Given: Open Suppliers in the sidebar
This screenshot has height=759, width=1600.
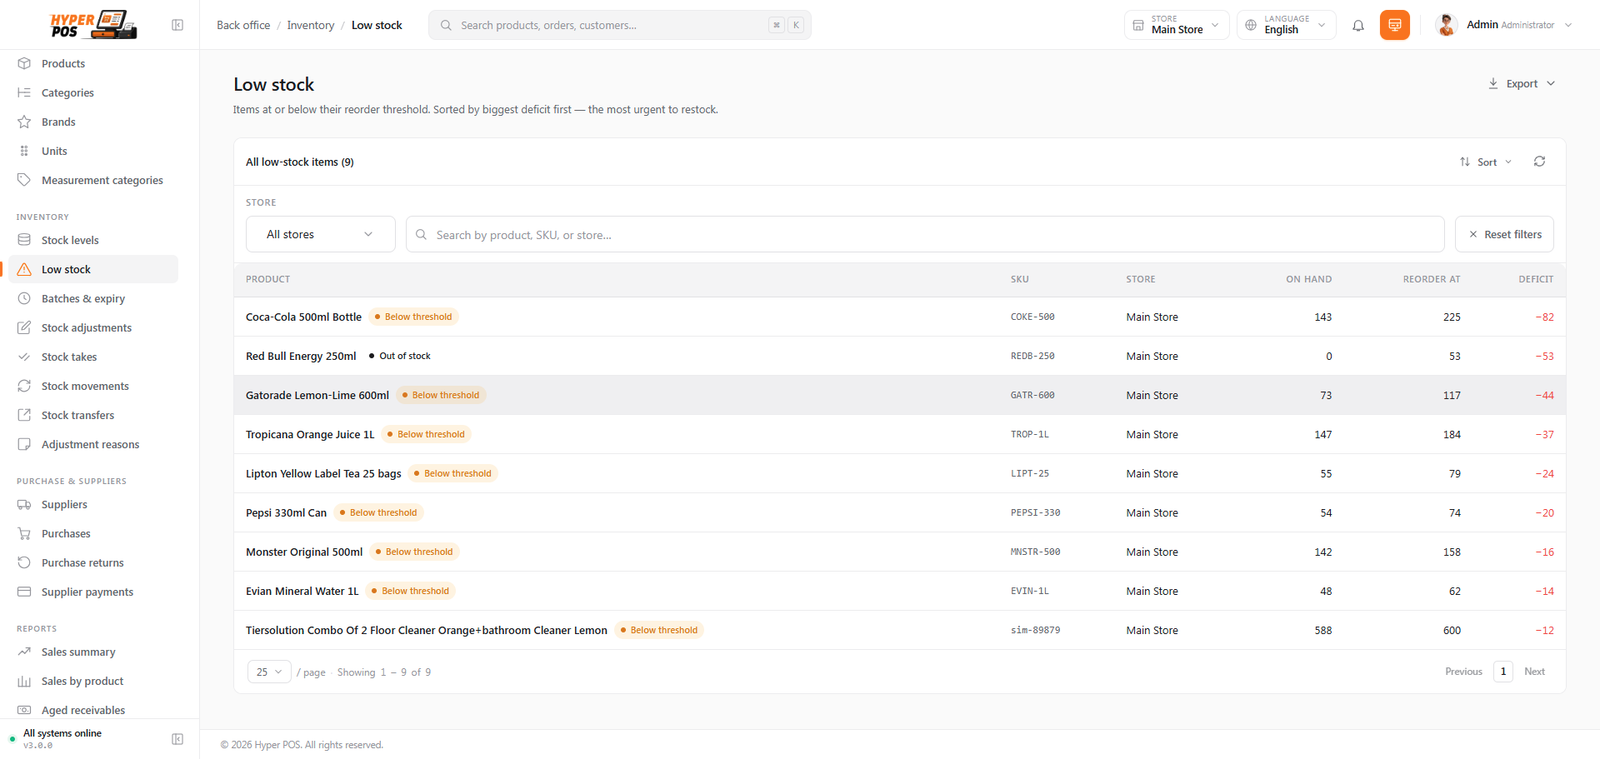Looking at the screenshot, I should click(x=64, y=505).
